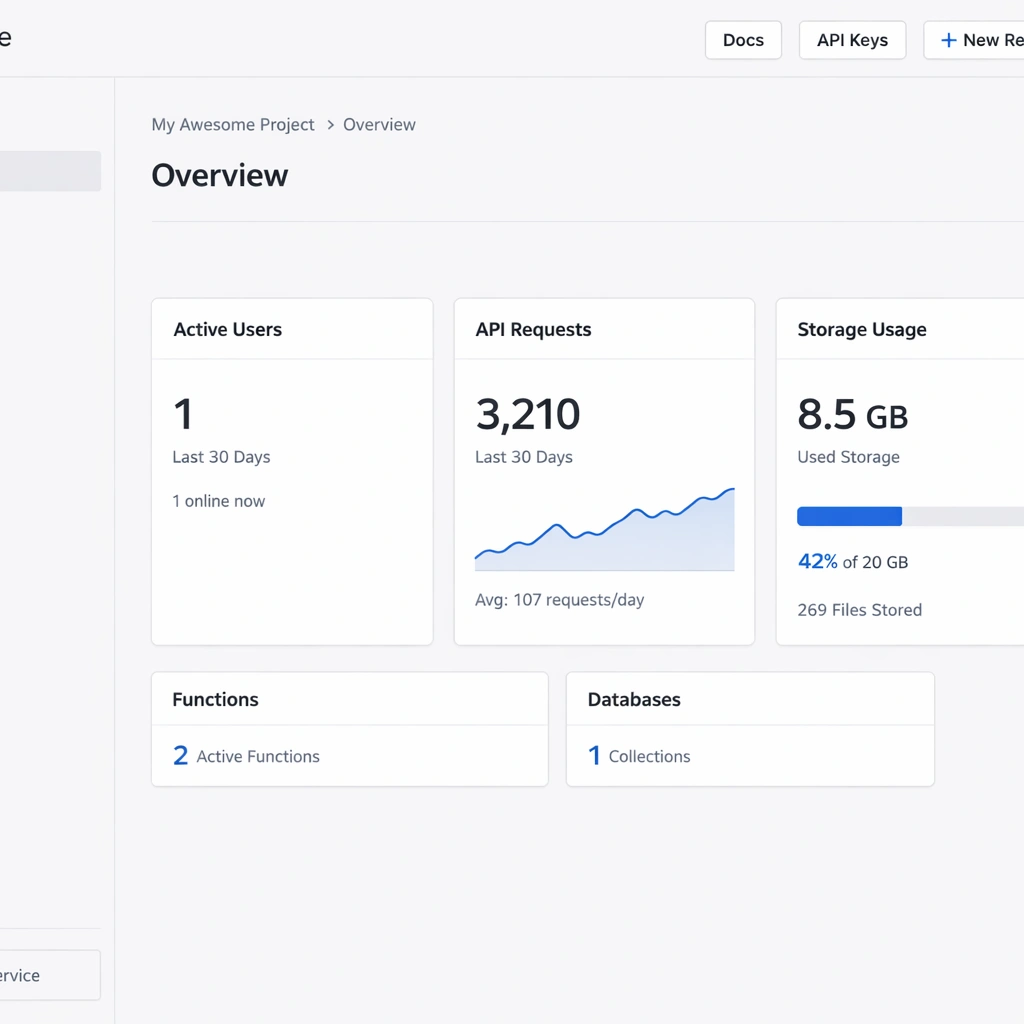View the 1 Collections link
Image resolution: width=1024 pixels, height=1024 pixels.
point(639,756)
